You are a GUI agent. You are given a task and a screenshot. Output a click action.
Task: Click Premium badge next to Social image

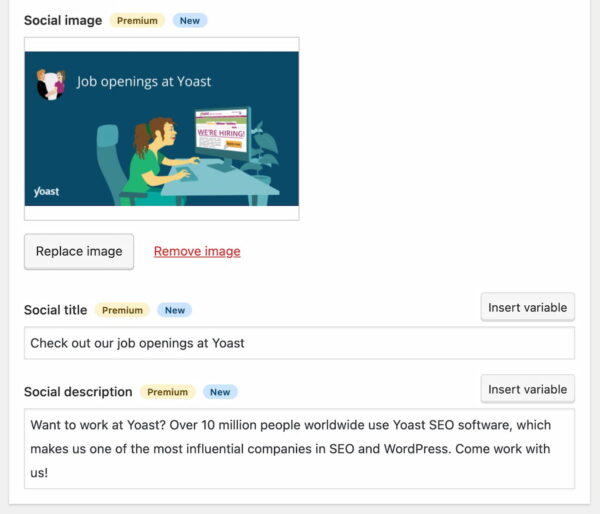(137, 21)
